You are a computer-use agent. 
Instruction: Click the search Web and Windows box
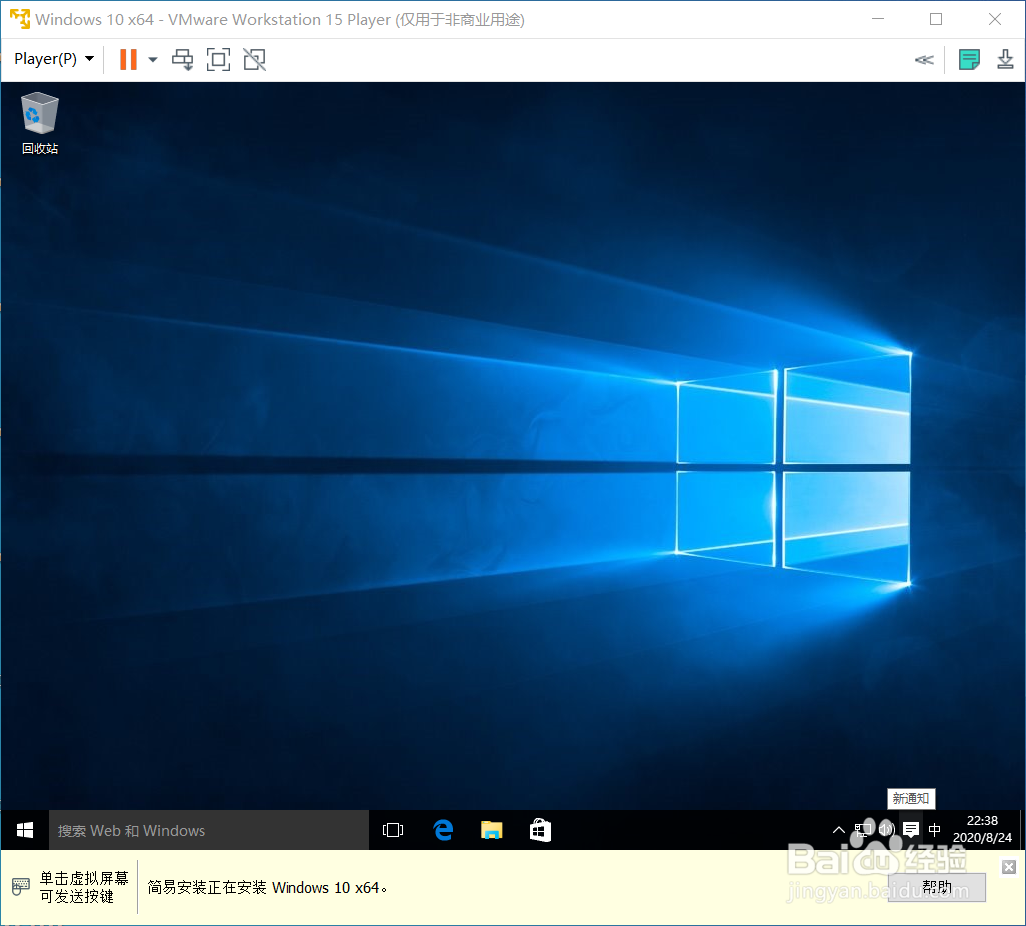click(209, 830)
